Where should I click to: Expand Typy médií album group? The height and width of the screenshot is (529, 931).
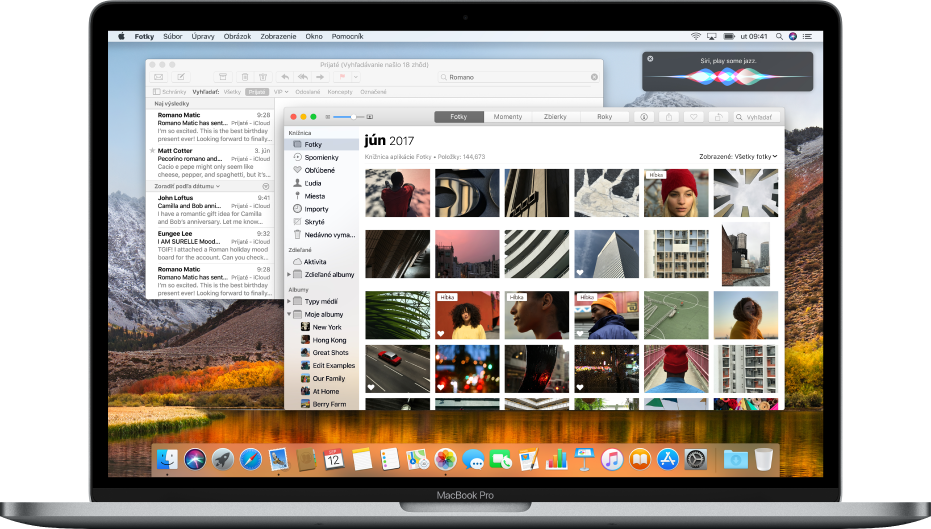coord(289,302)
